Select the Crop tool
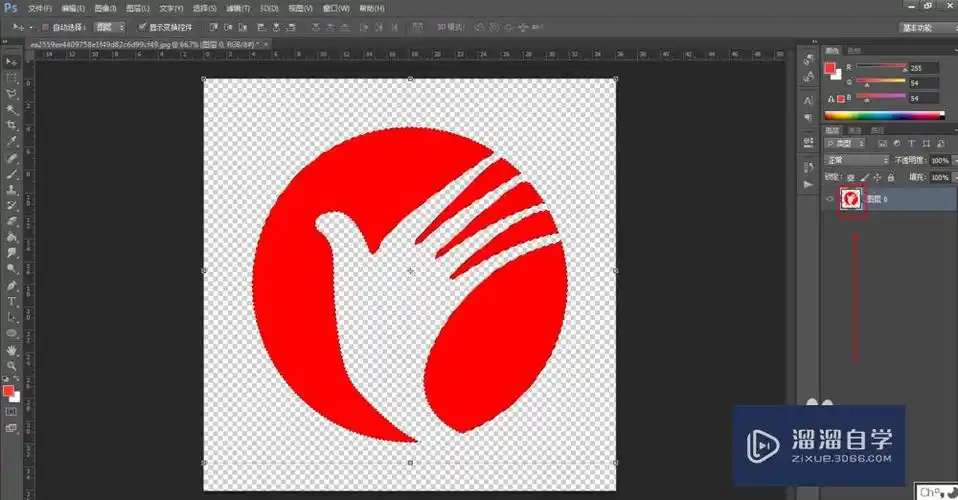 pyautogui.click(x=12, y=125)
